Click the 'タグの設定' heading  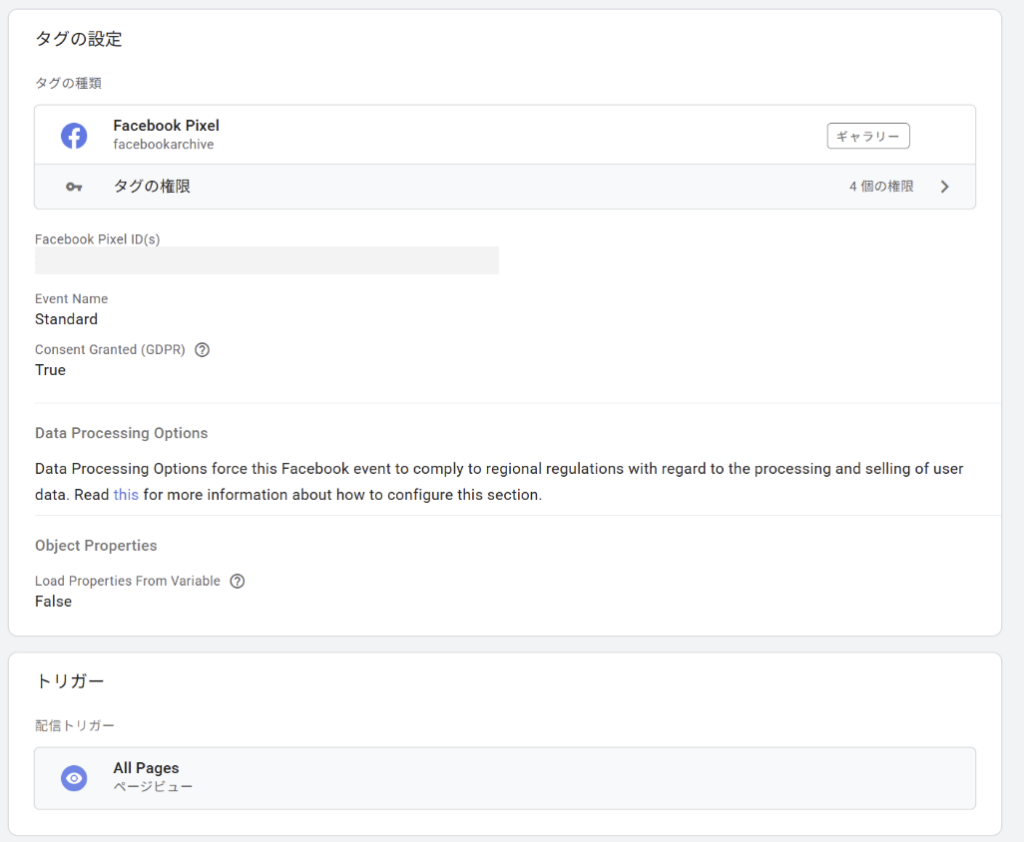coord(78,39)
